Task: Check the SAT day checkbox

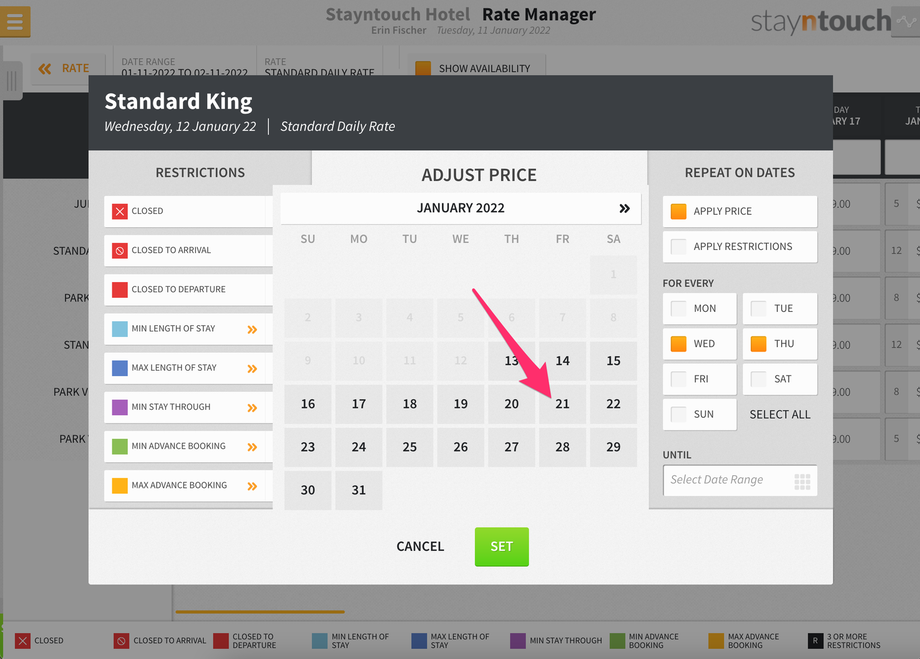Action: 758,379
